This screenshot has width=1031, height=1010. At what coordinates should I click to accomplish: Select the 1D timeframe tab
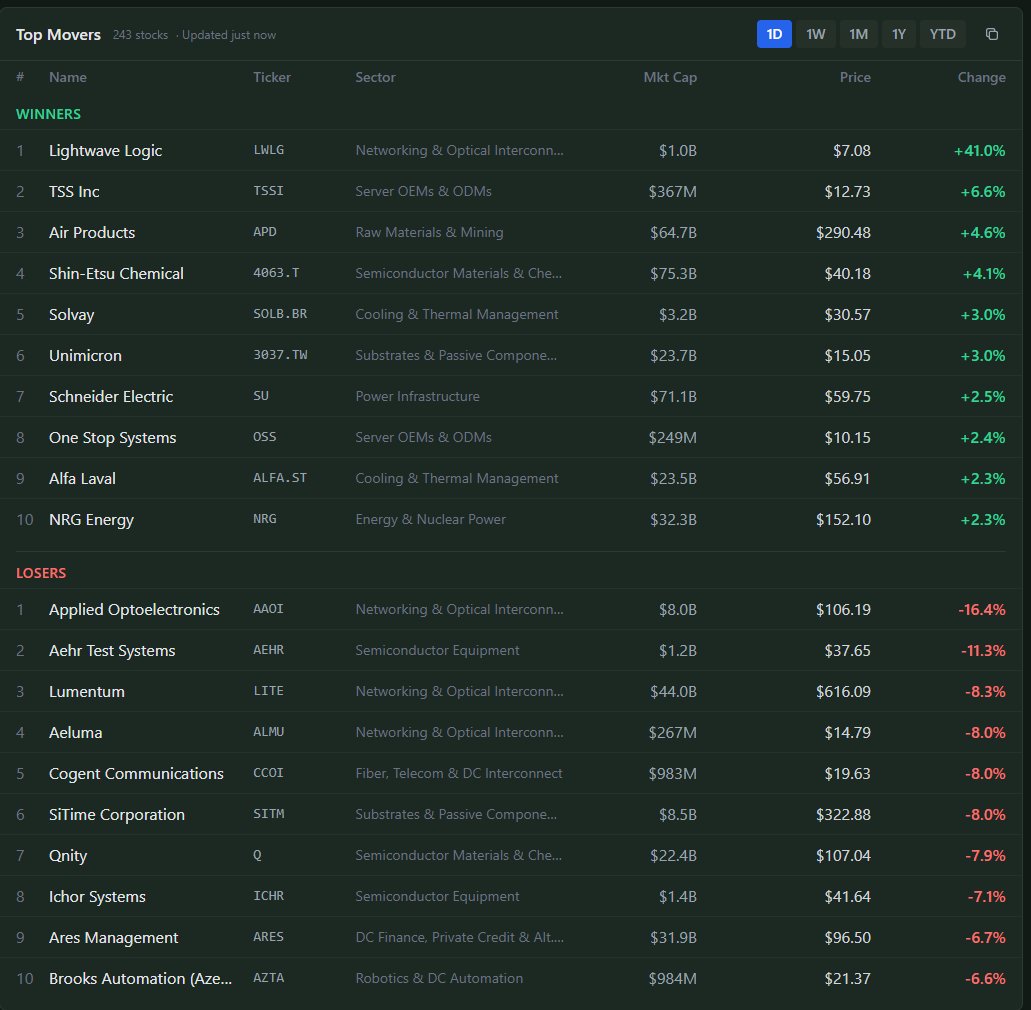click(x=774, y=34)
